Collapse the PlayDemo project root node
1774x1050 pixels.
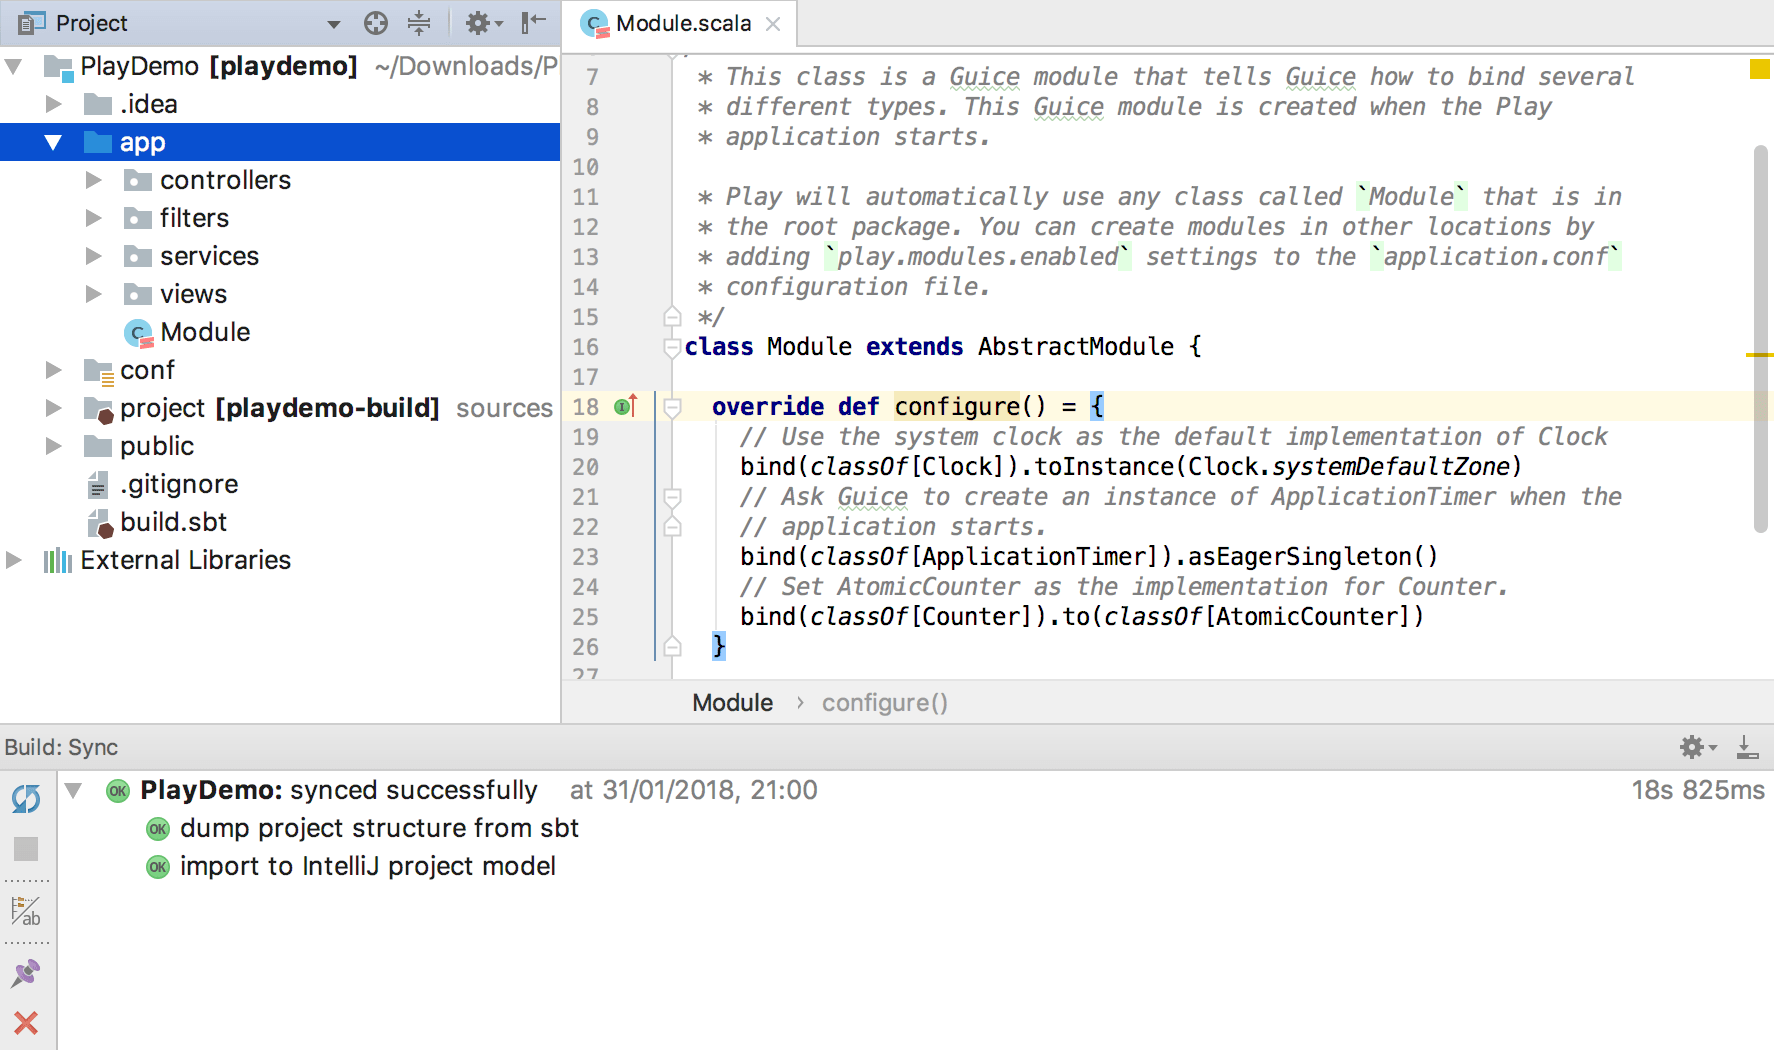(14, 67)
